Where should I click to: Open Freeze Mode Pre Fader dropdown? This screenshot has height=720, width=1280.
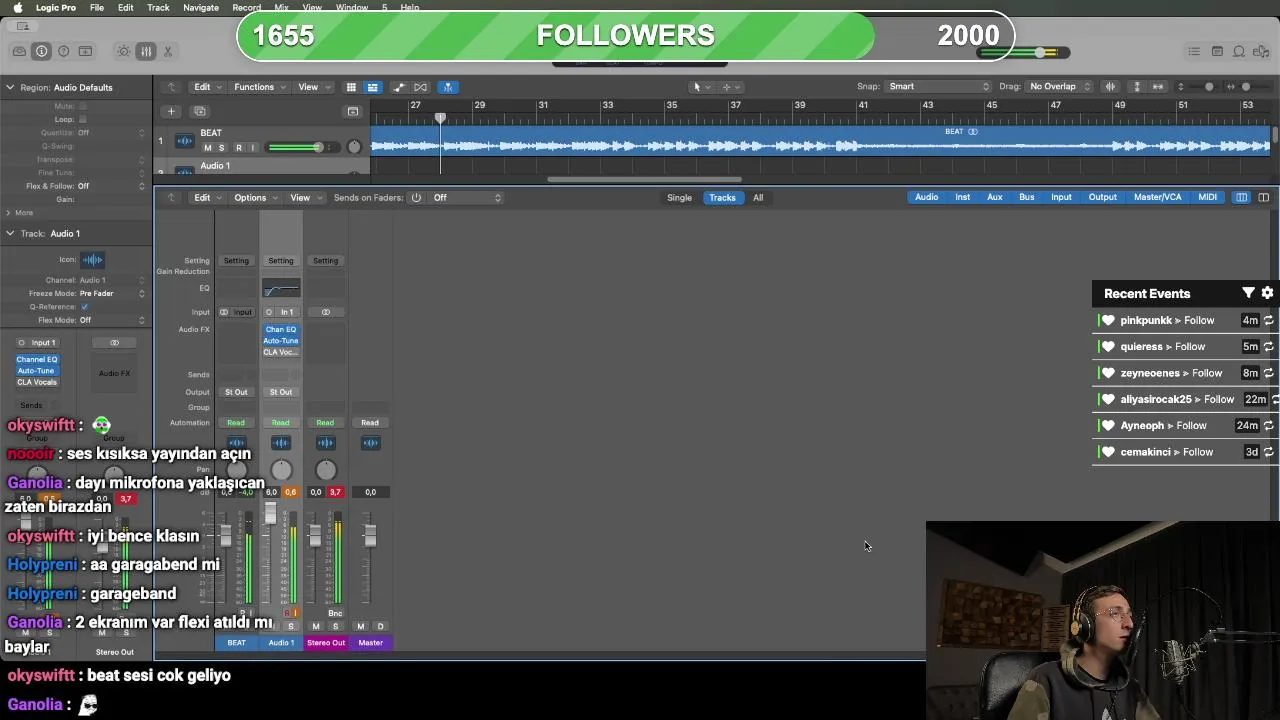click(x=112, y=294)
